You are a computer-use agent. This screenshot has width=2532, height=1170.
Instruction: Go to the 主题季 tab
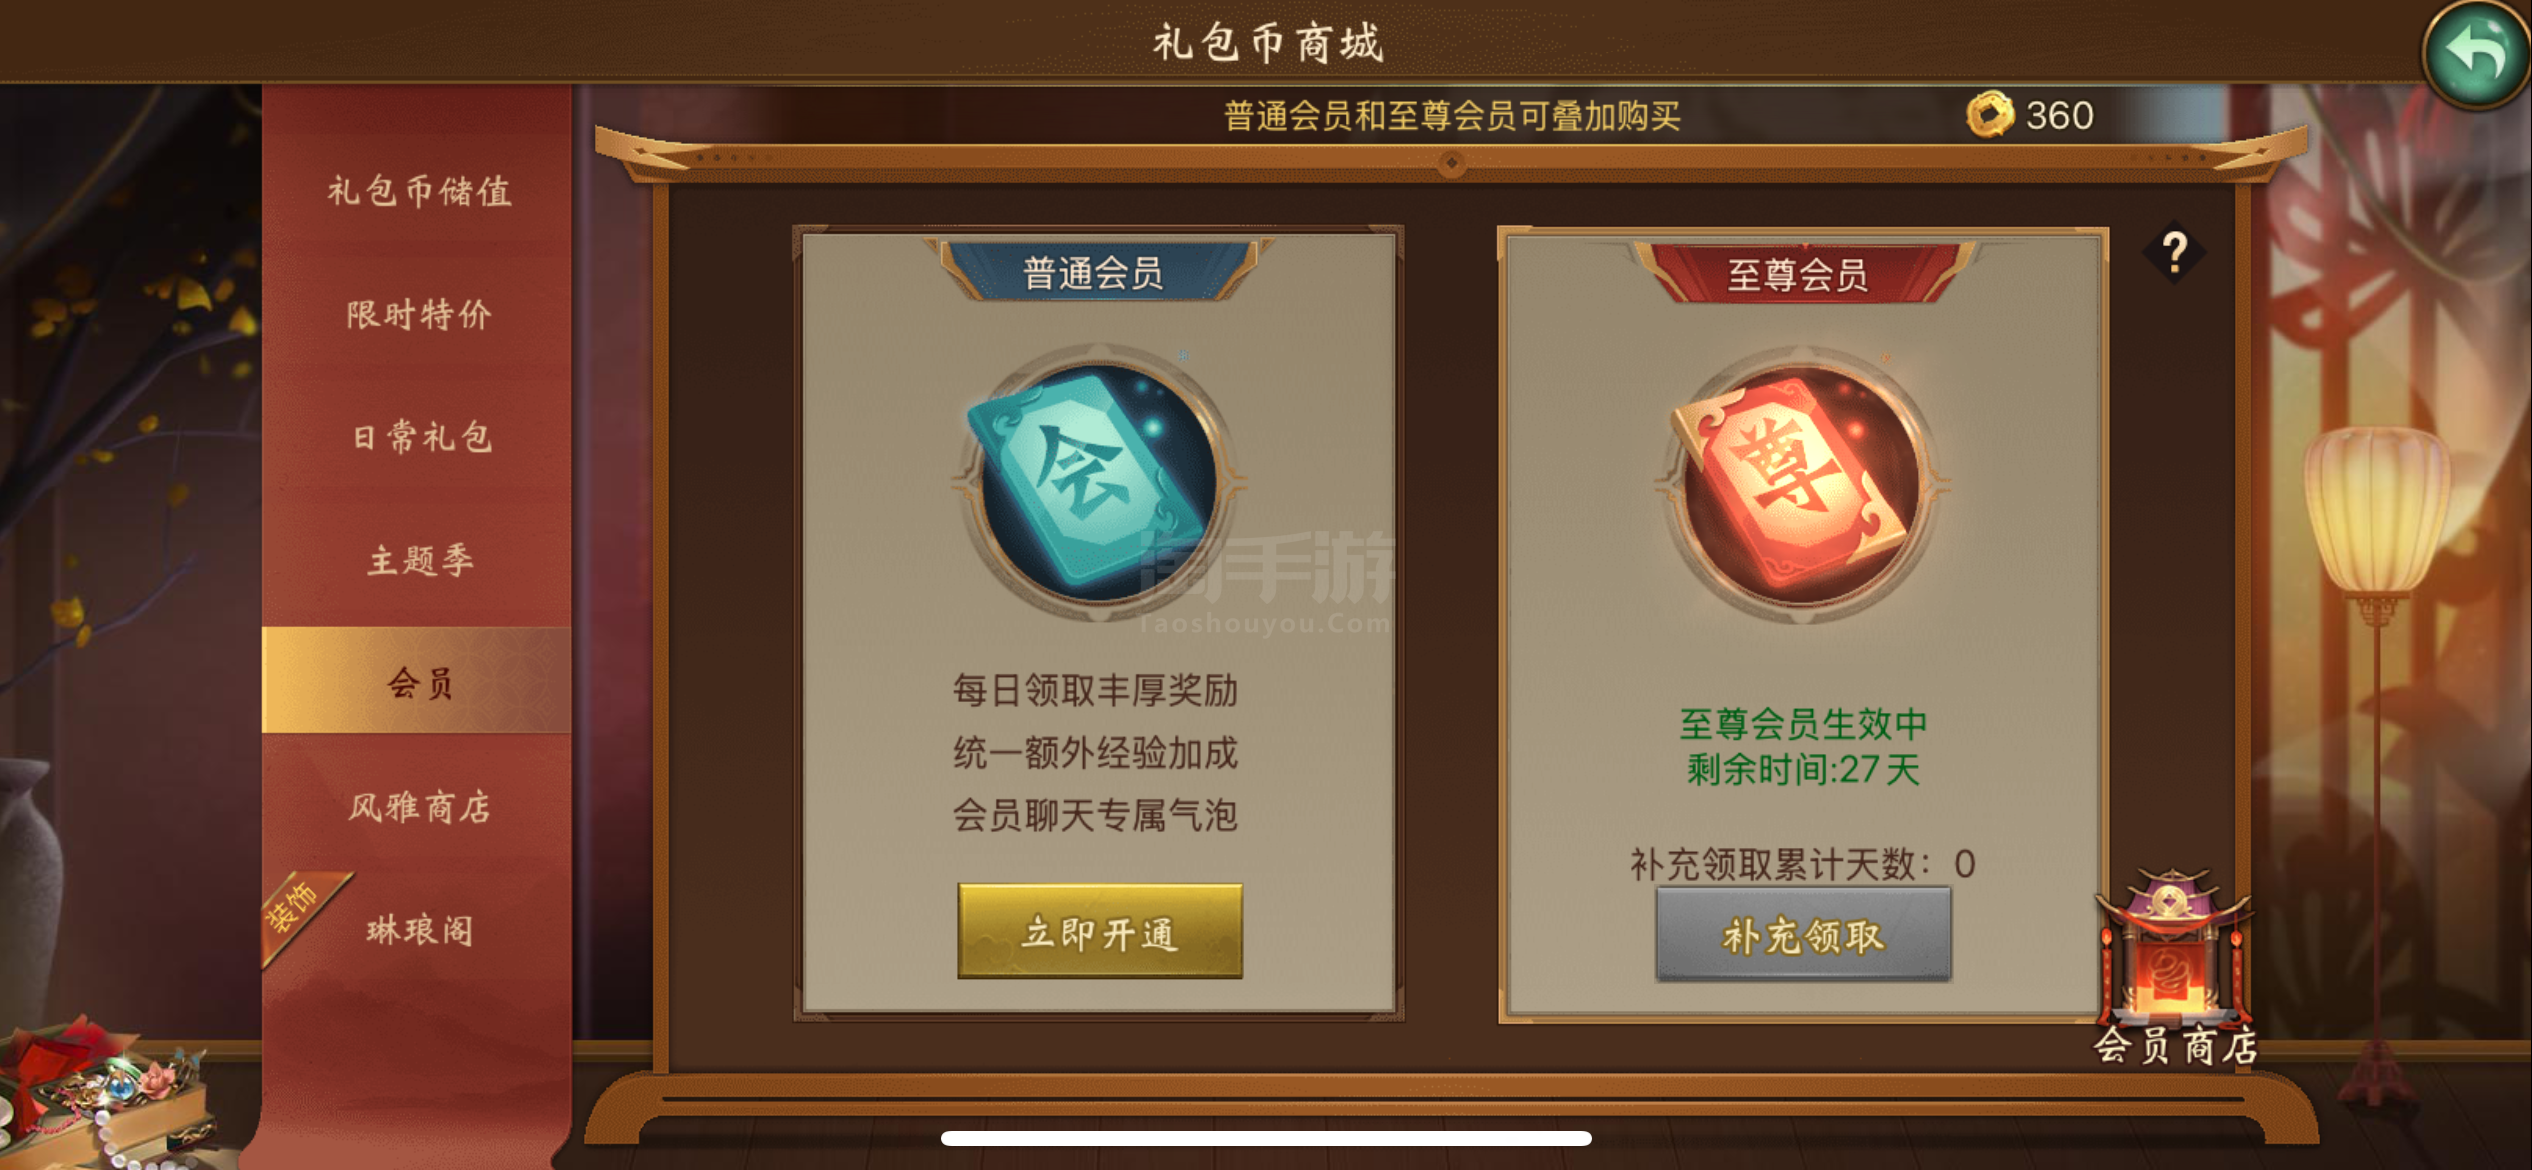coord(418,560)
